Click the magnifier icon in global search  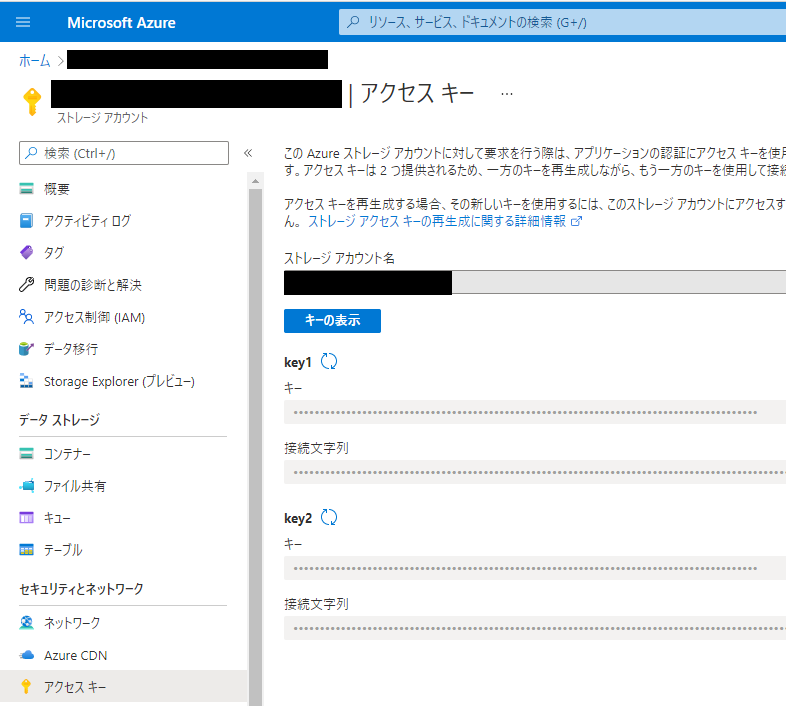353,22
